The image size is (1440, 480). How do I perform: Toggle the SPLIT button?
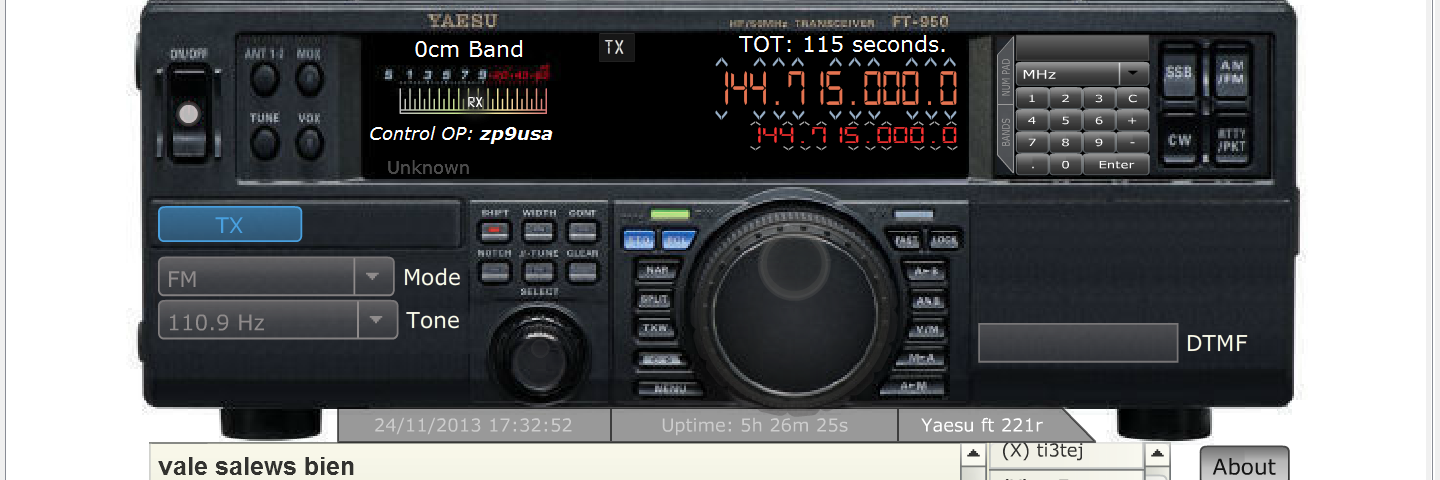(x=655, y=300)
